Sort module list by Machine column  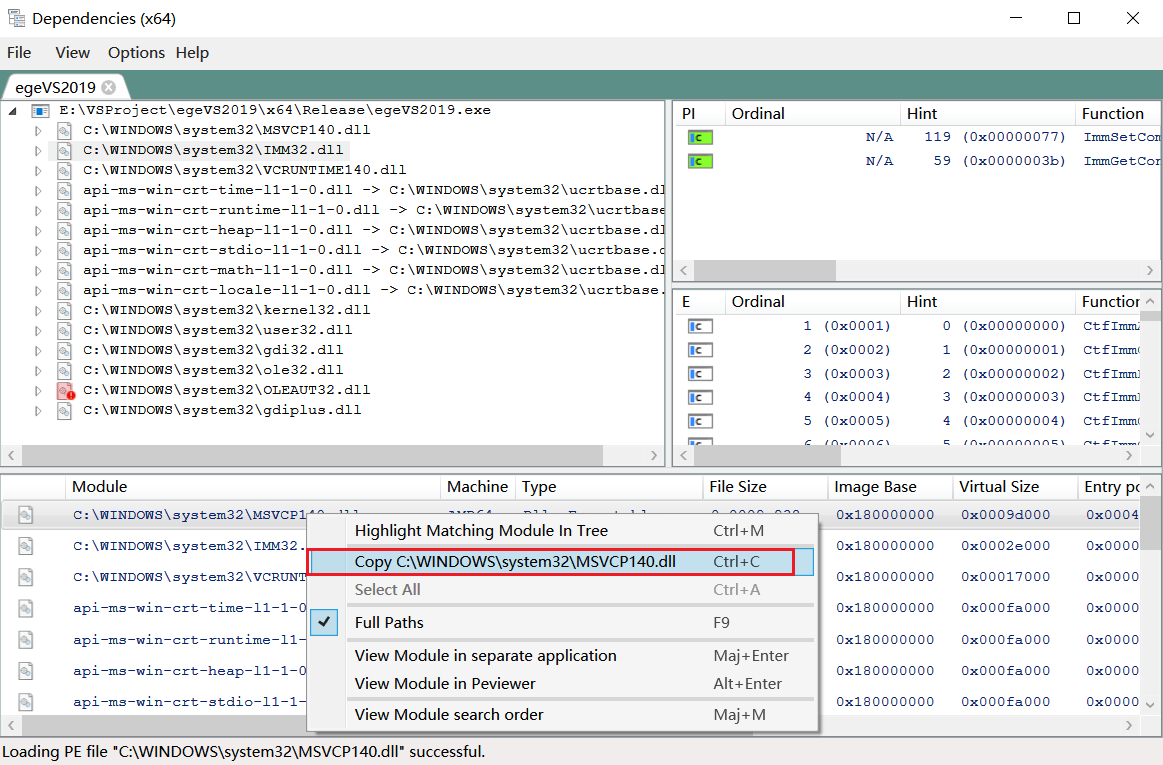478,487
